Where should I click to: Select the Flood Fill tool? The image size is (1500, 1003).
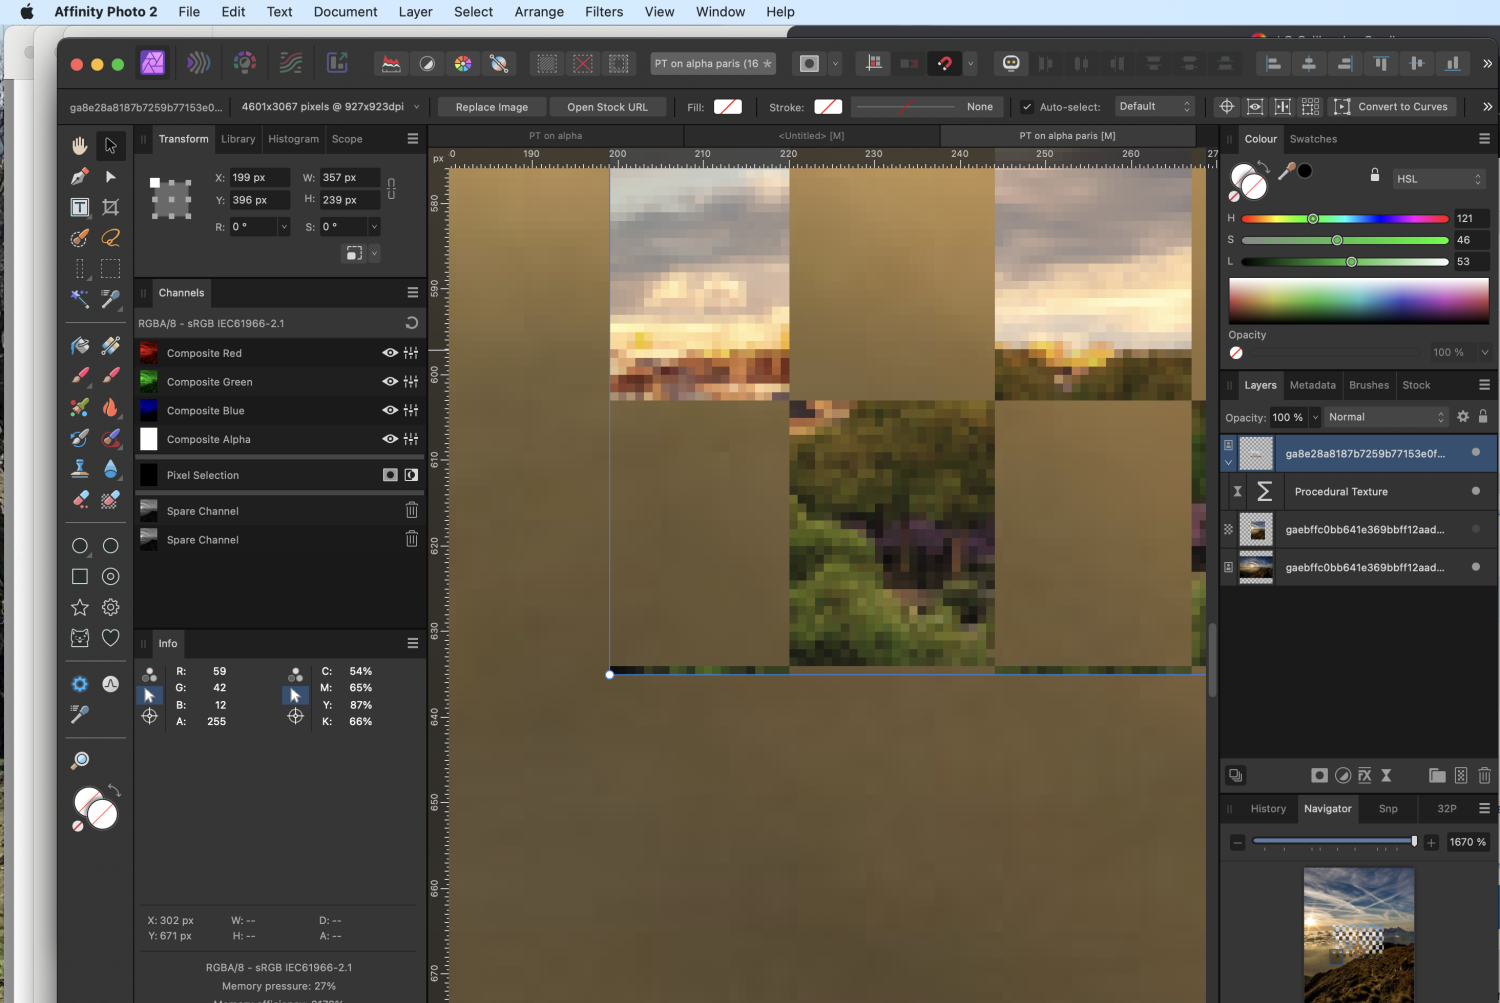pos(79,344)
